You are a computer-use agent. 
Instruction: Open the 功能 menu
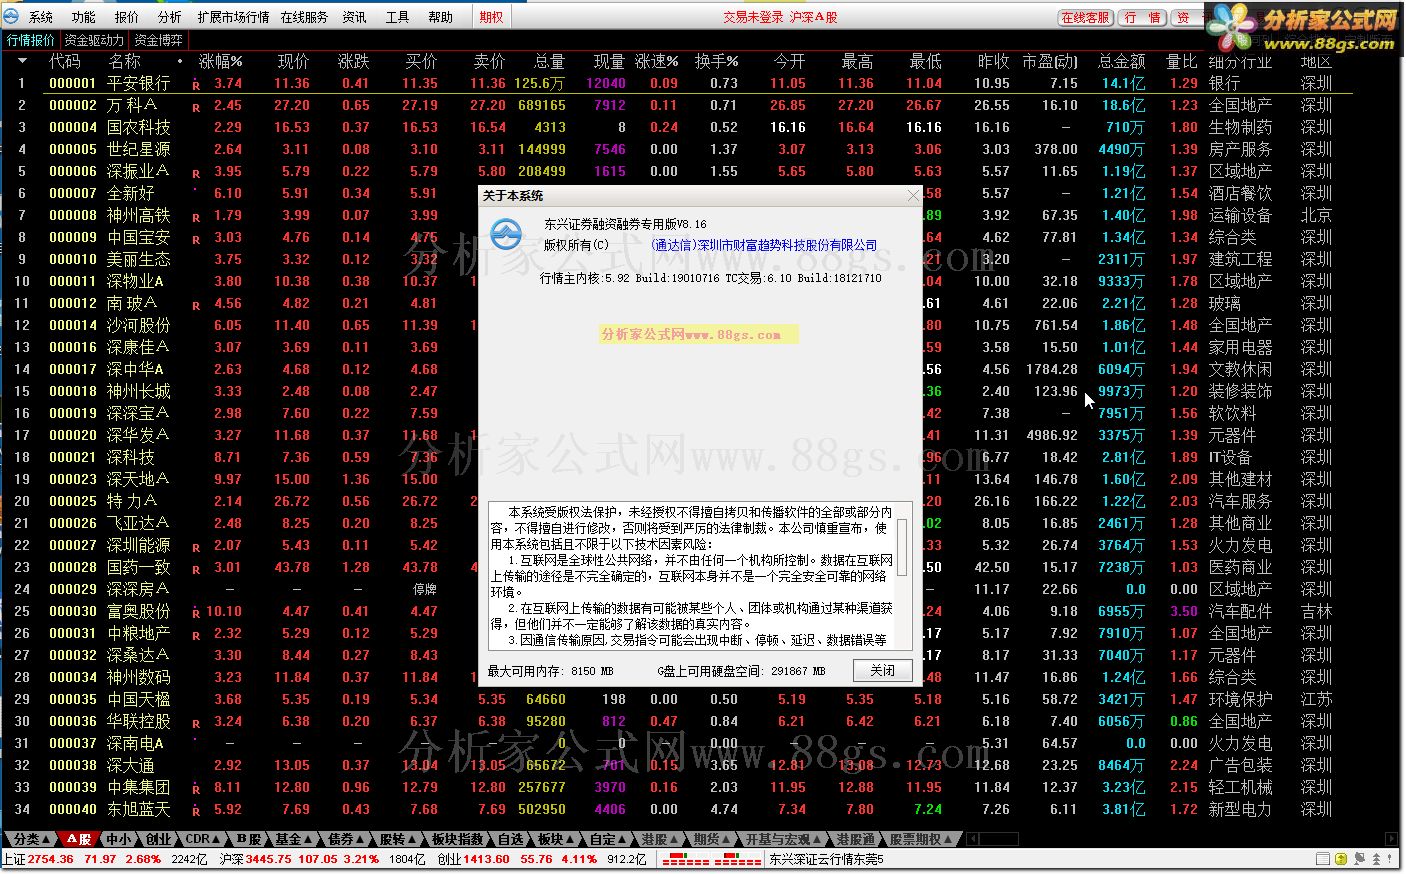tap(84, 17)
